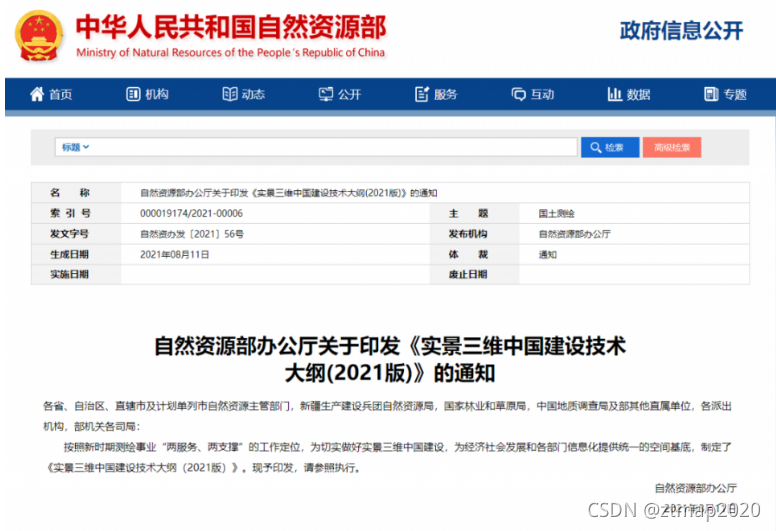This screenshot has width=776, height=531.
Task: Click the 中华人民共和国自然资源部 site title
Action: pyautogui.click(x=231, y=27)
